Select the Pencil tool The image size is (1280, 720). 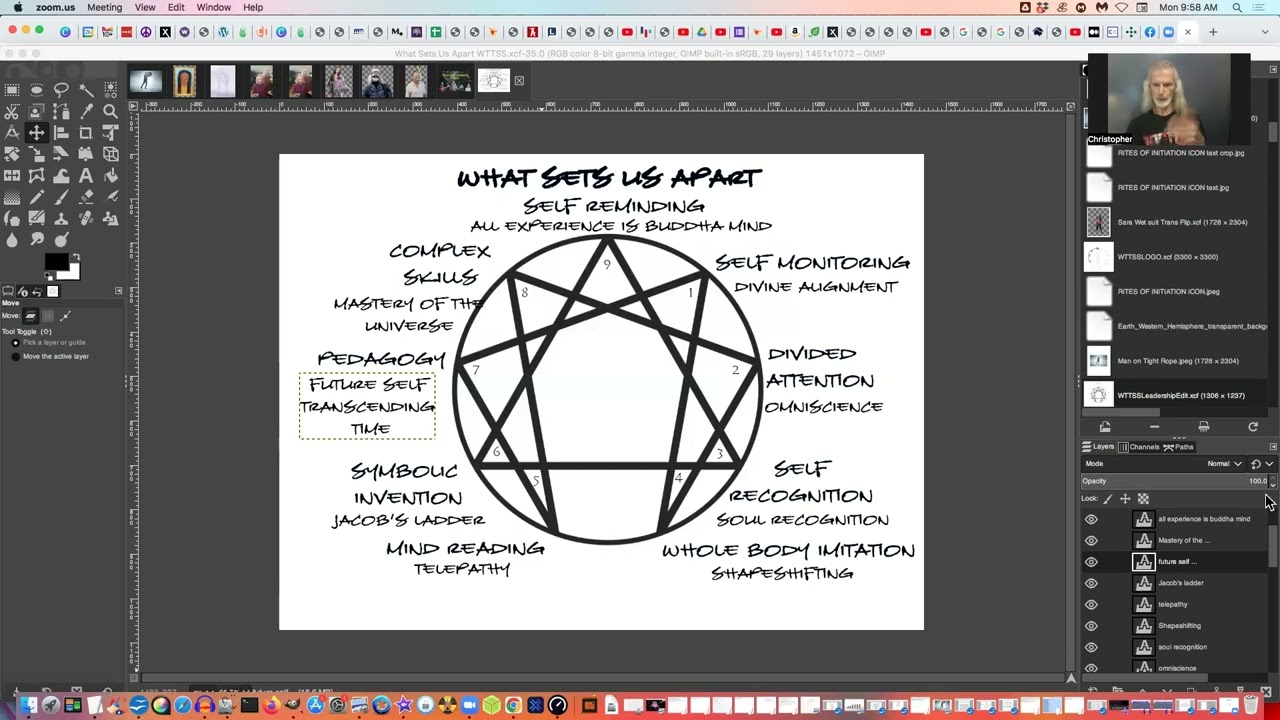click(36, 197)
